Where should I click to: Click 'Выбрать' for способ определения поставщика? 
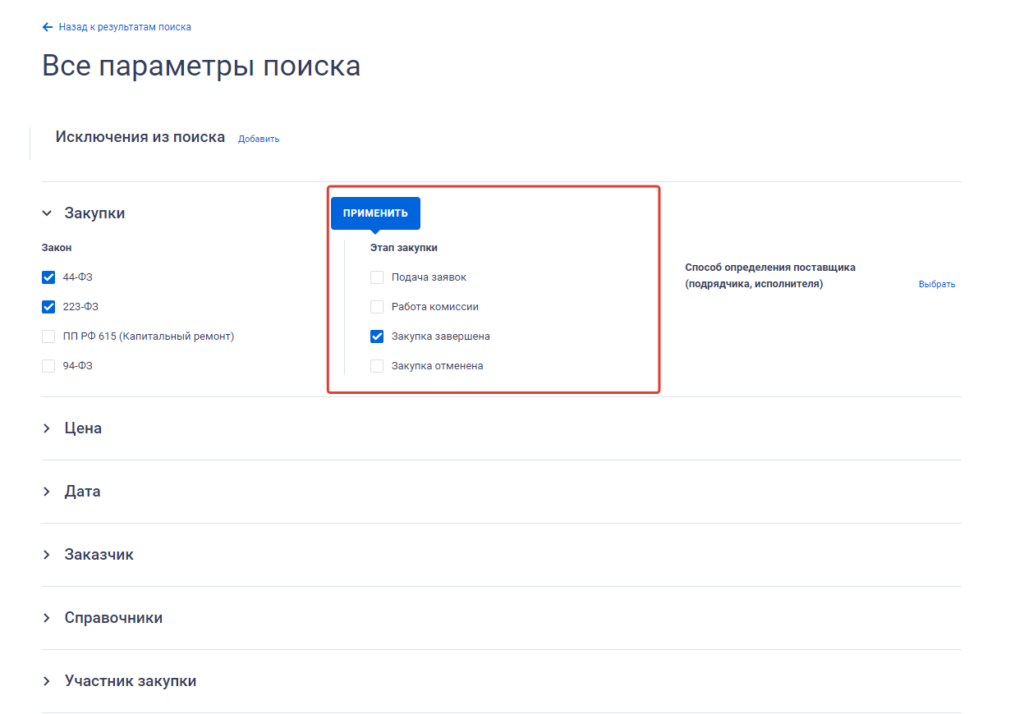tap(936, 284)
